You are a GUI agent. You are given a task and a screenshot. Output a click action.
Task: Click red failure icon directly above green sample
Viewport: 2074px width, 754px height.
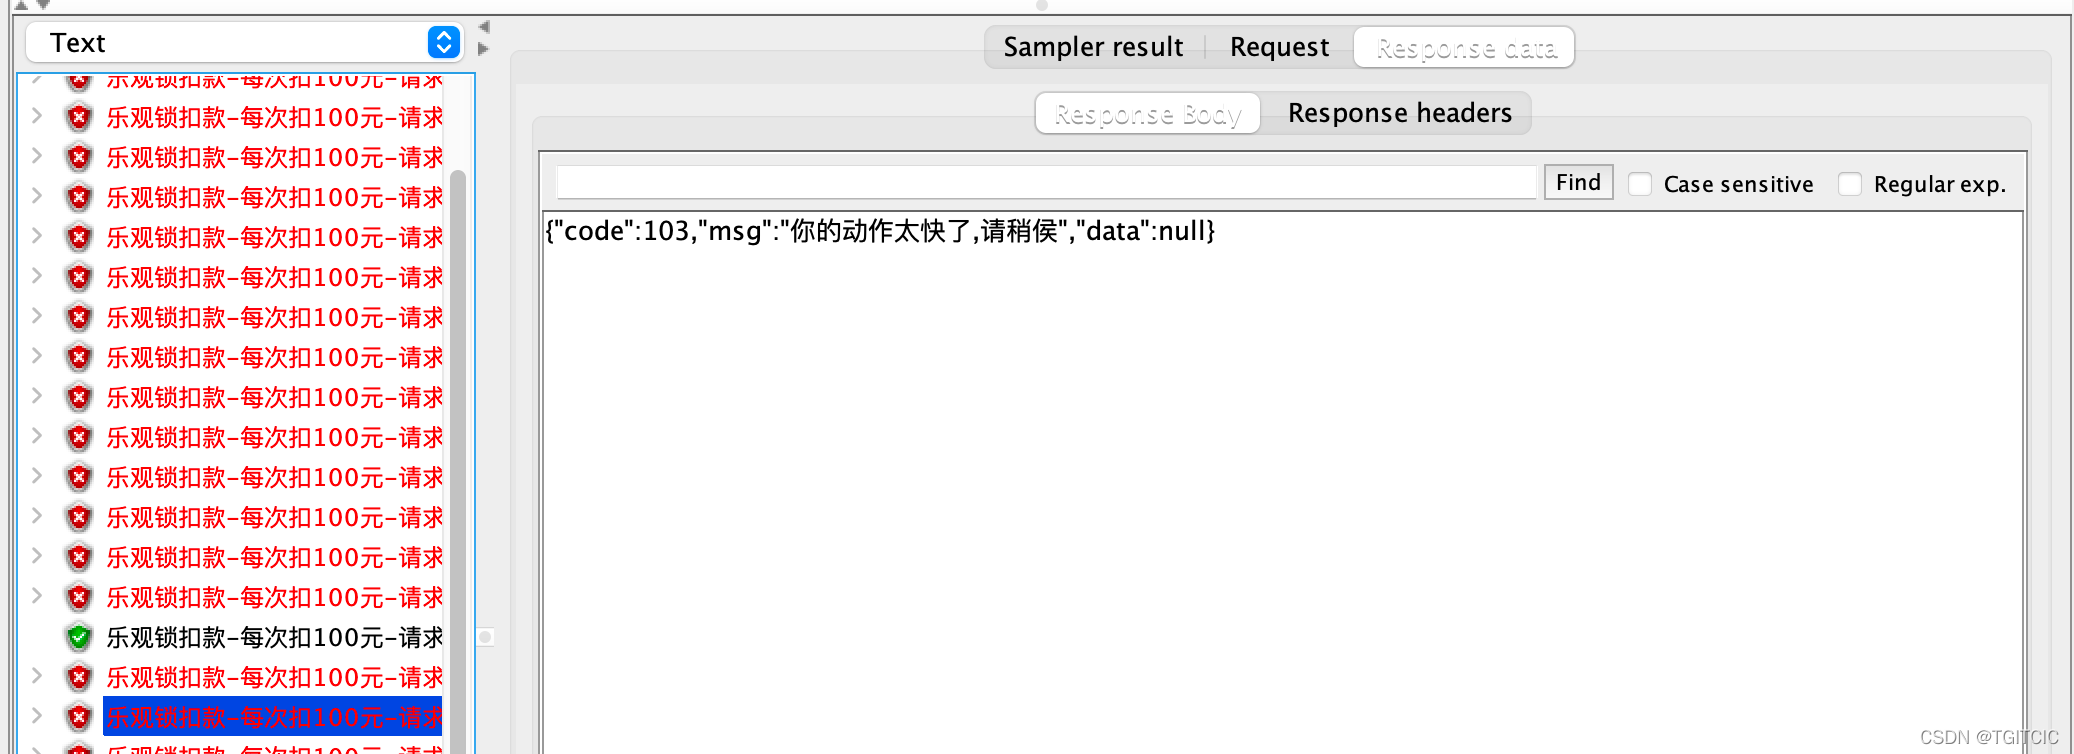(79, 597)
